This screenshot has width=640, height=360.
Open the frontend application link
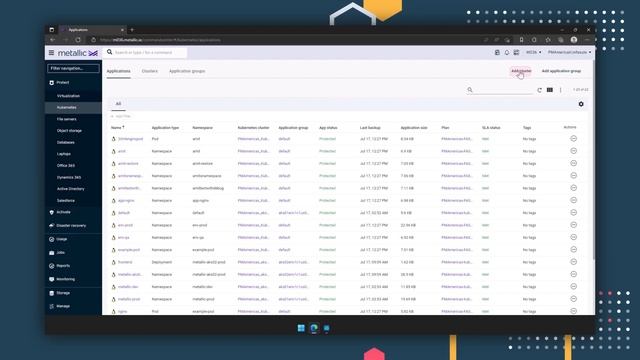click(125, 262)
